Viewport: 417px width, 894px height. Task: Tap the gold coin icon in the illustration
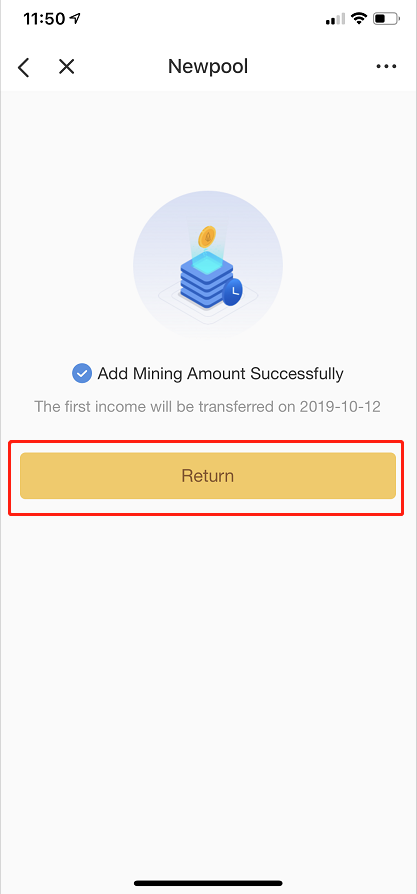coord(207,236)
